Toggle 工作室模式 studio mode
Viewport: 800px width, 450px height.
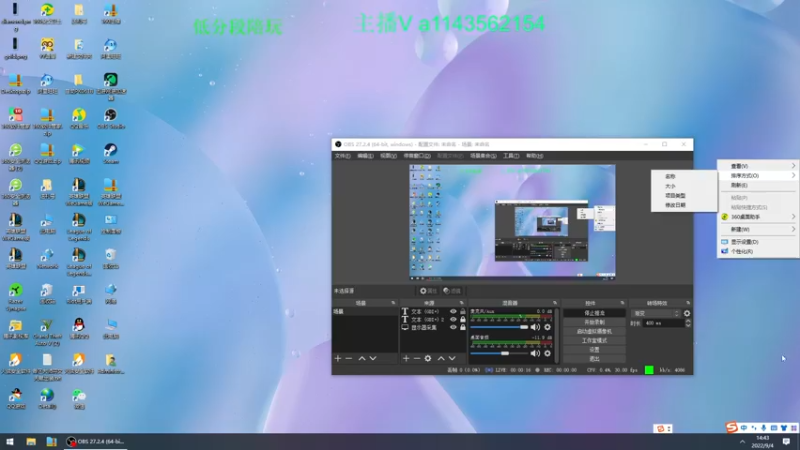point(594,340)
